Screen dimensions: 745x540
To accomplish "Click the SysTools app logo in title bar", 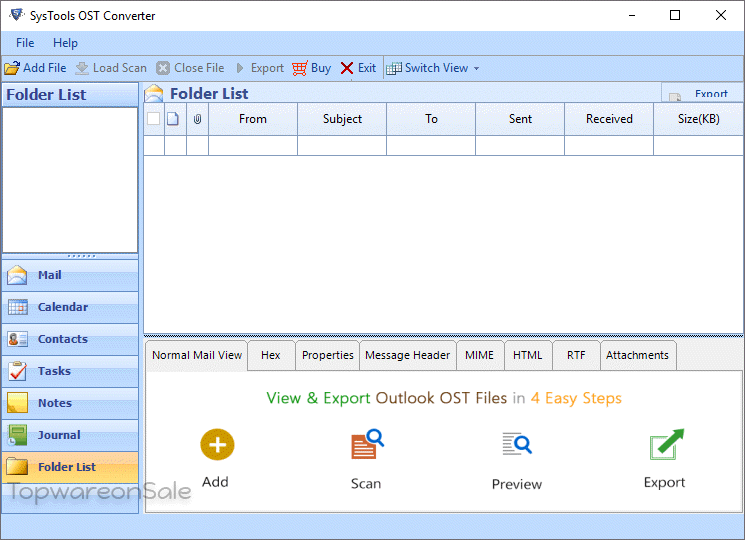I will click(x=17, y=15).
